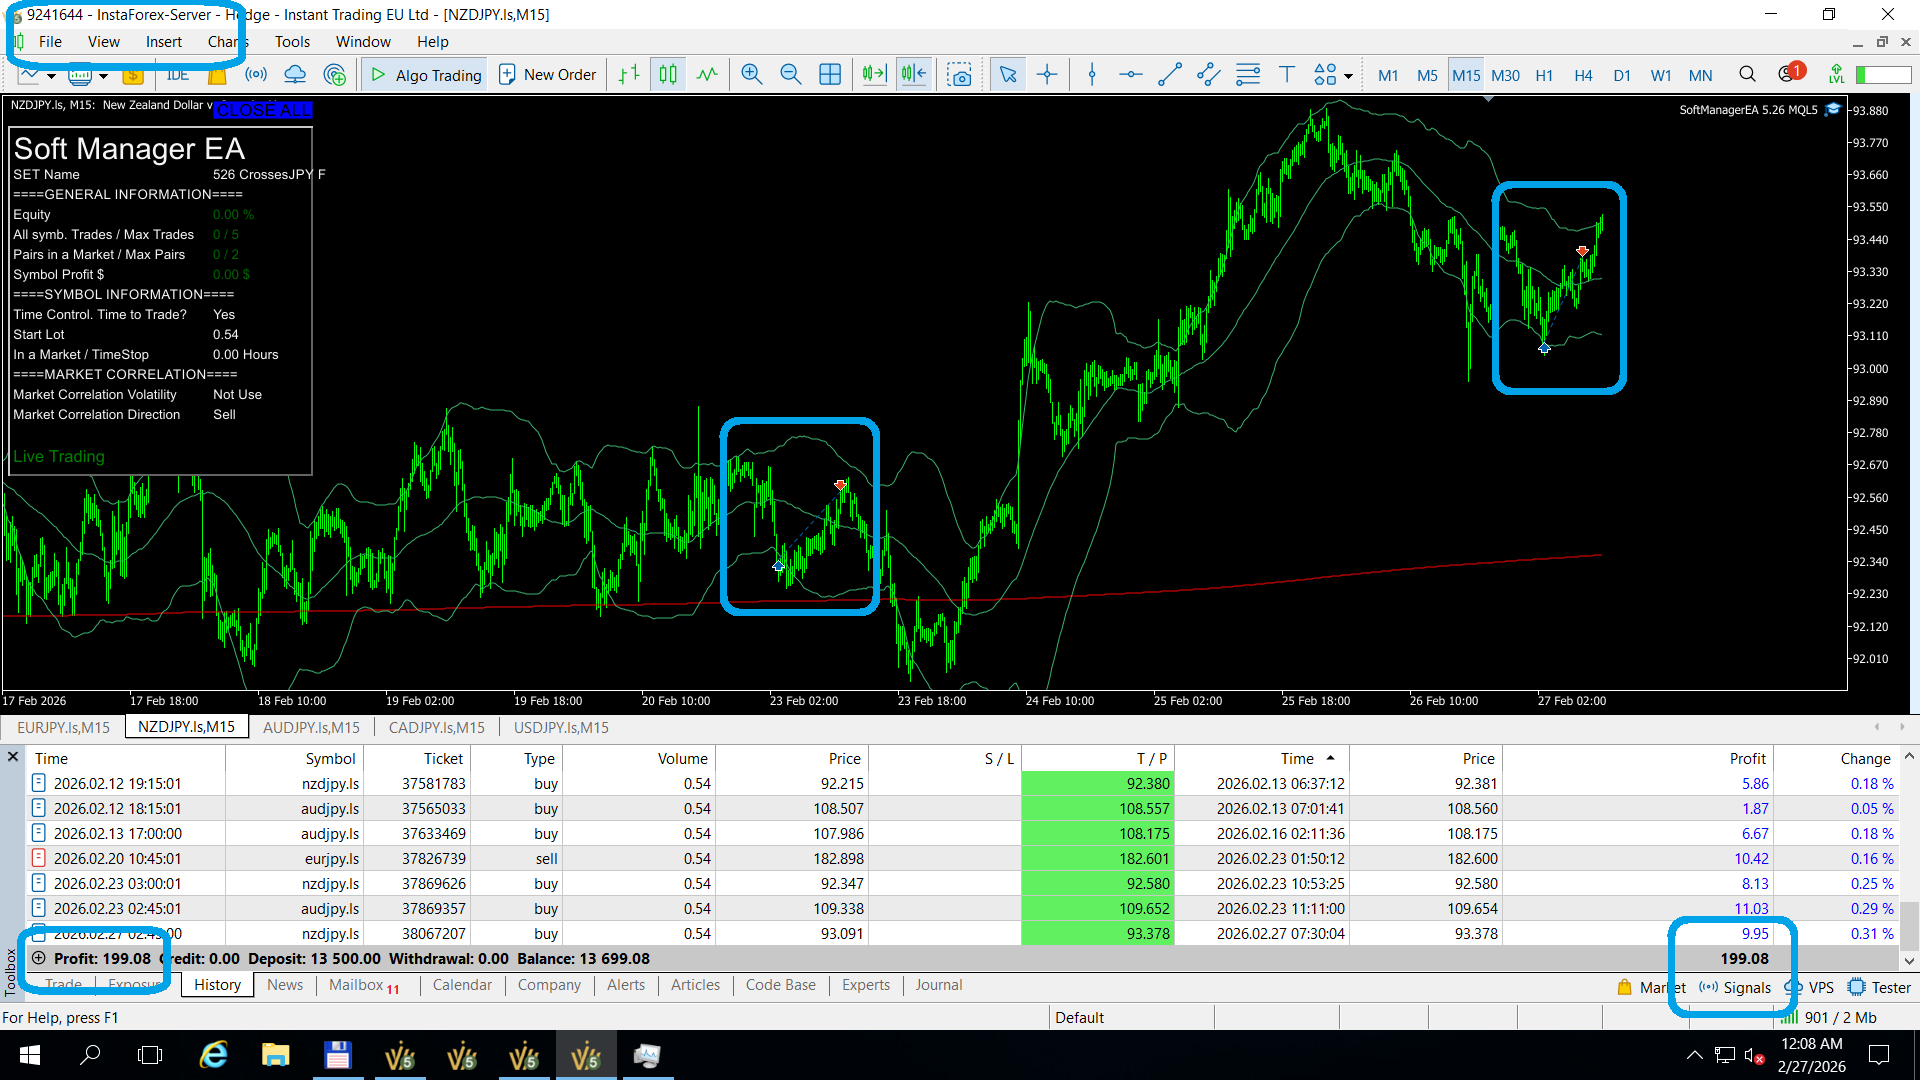
Task: Expand the Profit summary row
Action: (38, 958)
